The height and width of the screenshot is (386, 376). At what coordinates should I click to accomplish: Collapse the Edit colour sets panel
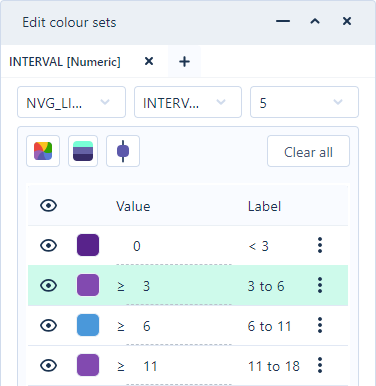click(x=315, y=22)
